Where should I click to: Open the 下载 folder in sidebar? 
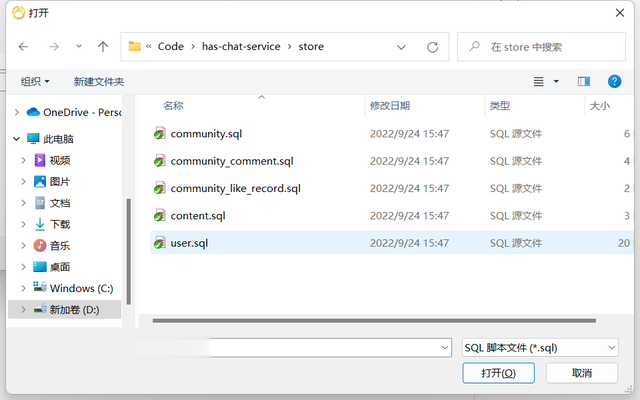pos(52,224)
